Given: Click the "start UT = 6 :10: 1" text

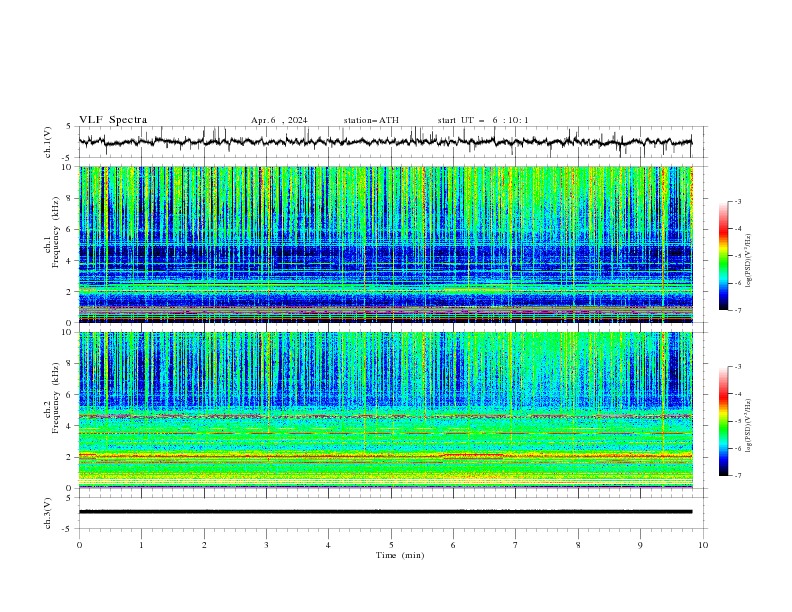Looking at the screenshot, I should pyautogui.click(x=483, y=120).
